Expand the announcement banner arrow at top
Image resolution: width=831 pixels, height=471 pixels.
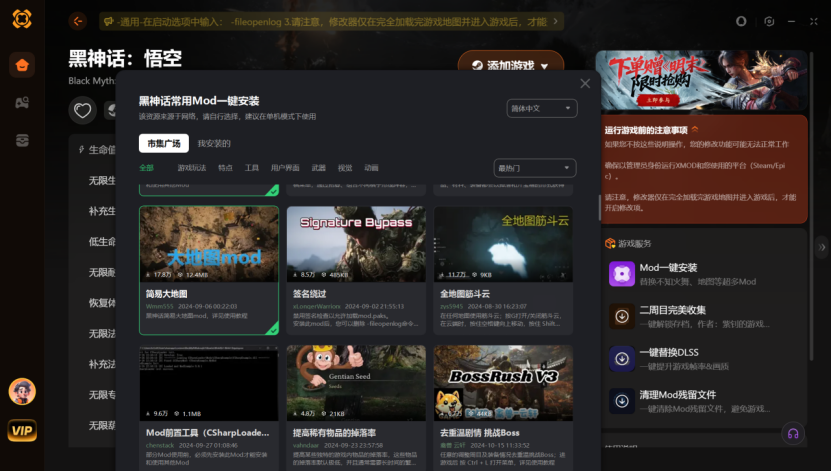[x=555, y=21]
